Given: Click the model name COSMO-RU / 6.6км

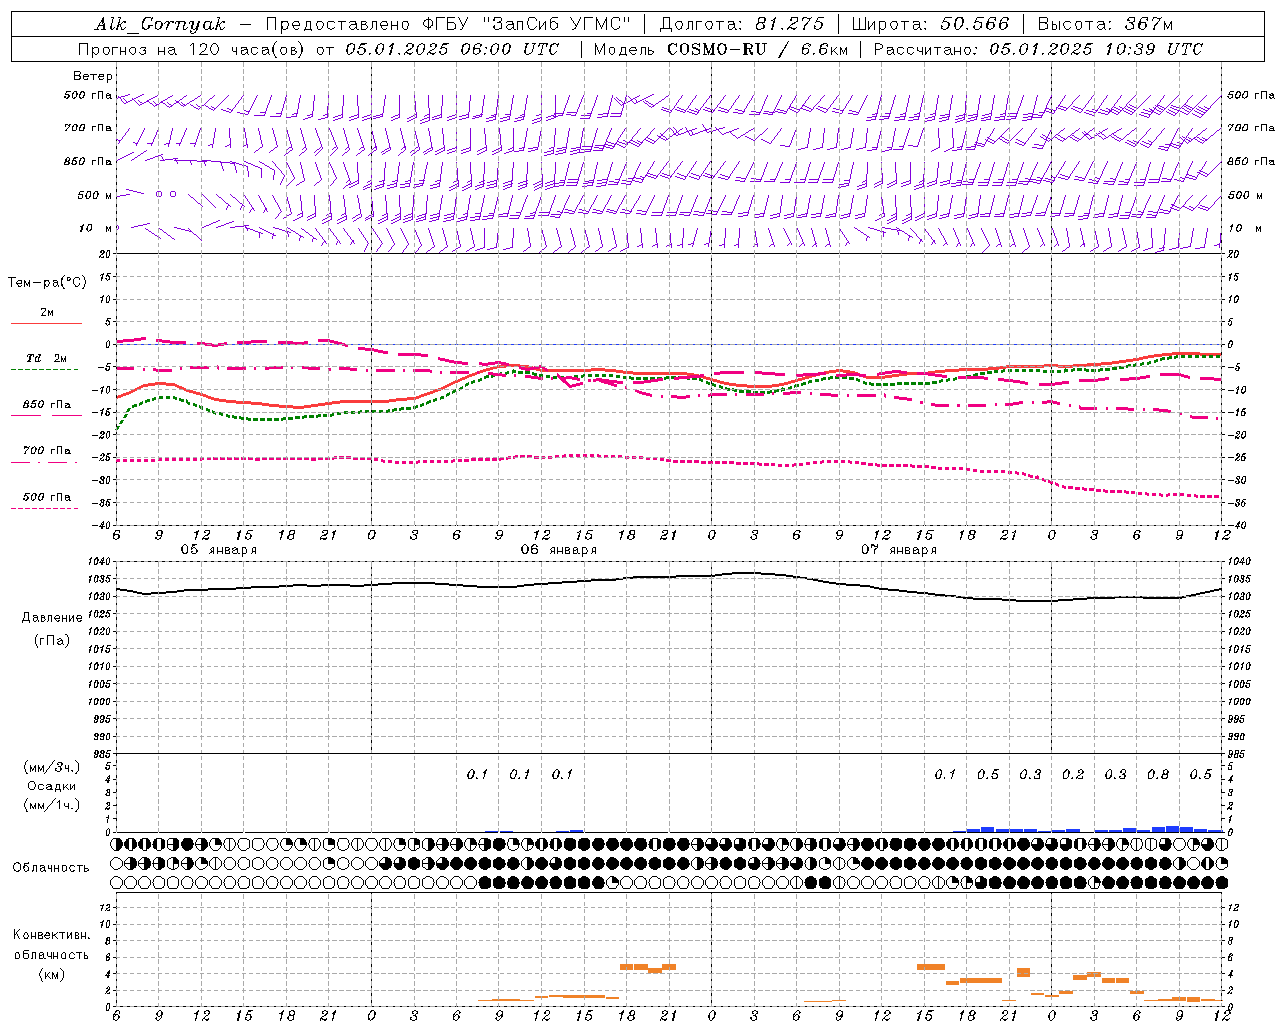Looking at the screenshot, I should 757,49.
